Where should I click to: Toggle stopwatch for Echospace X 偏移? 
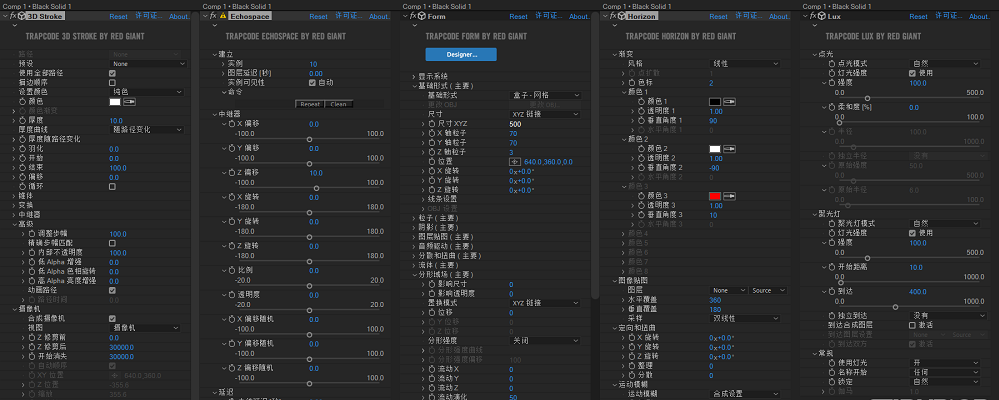[232, 124]
